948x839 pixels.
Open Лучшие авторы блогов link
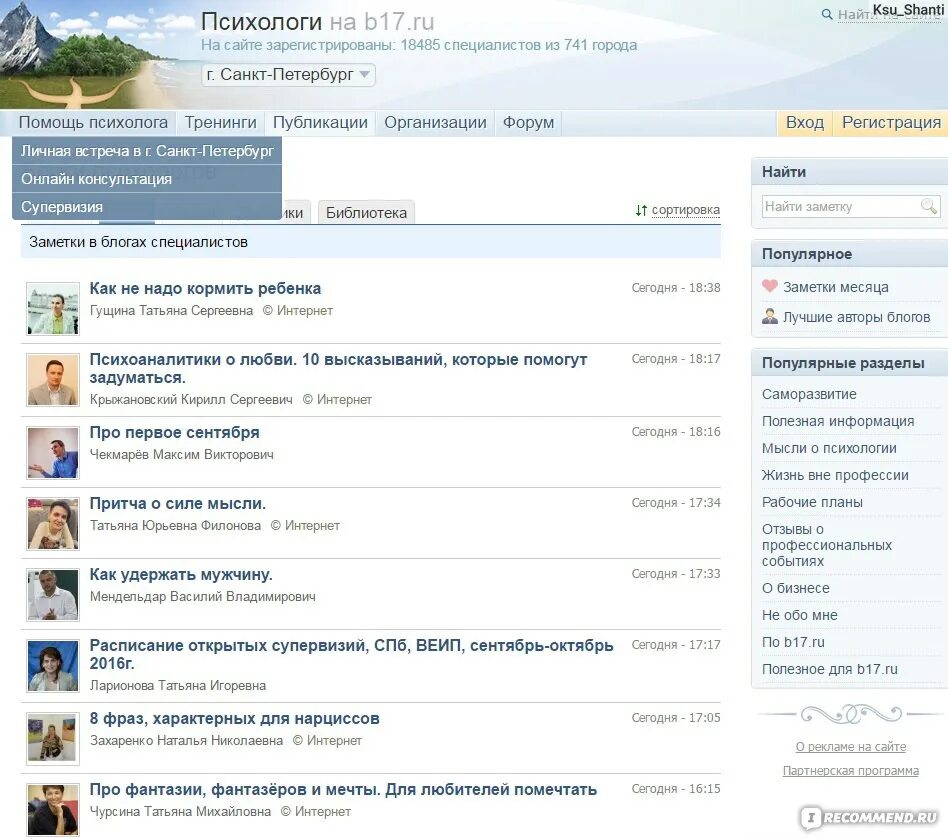856,317
